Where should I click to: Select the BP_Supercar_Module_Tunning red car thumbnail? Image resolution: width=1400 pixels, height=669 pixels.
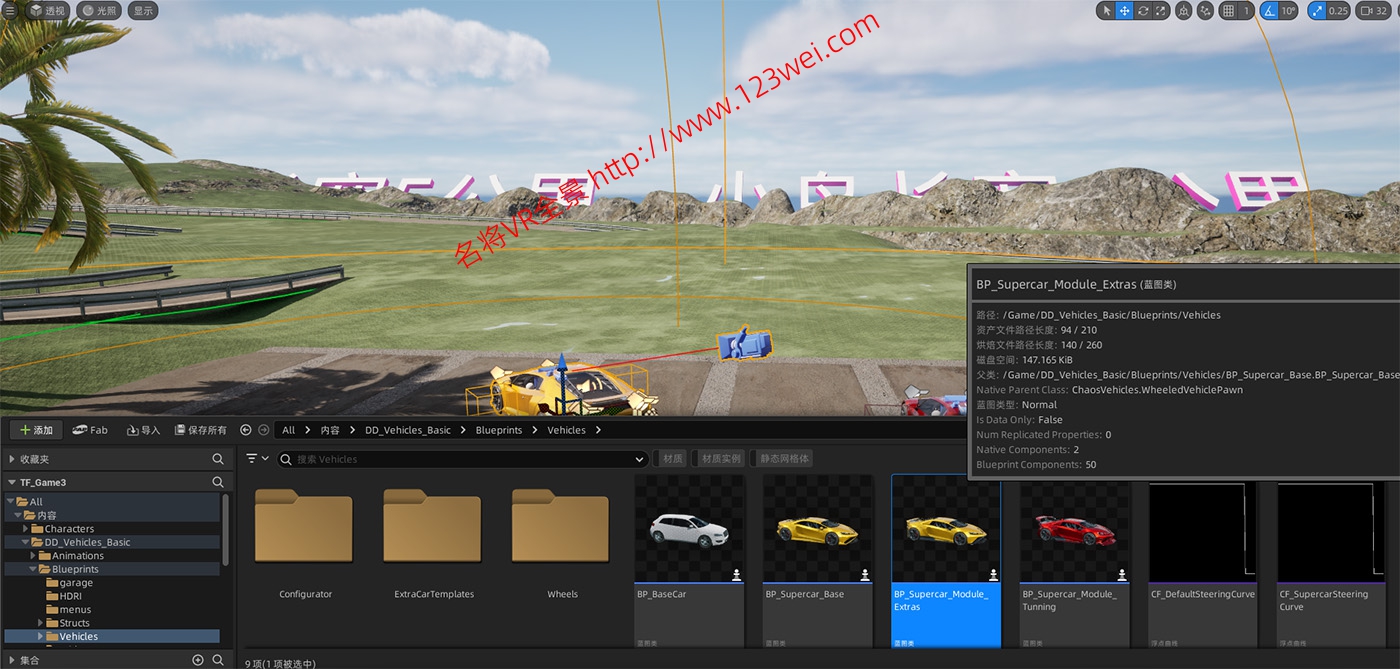[1074, 529]
